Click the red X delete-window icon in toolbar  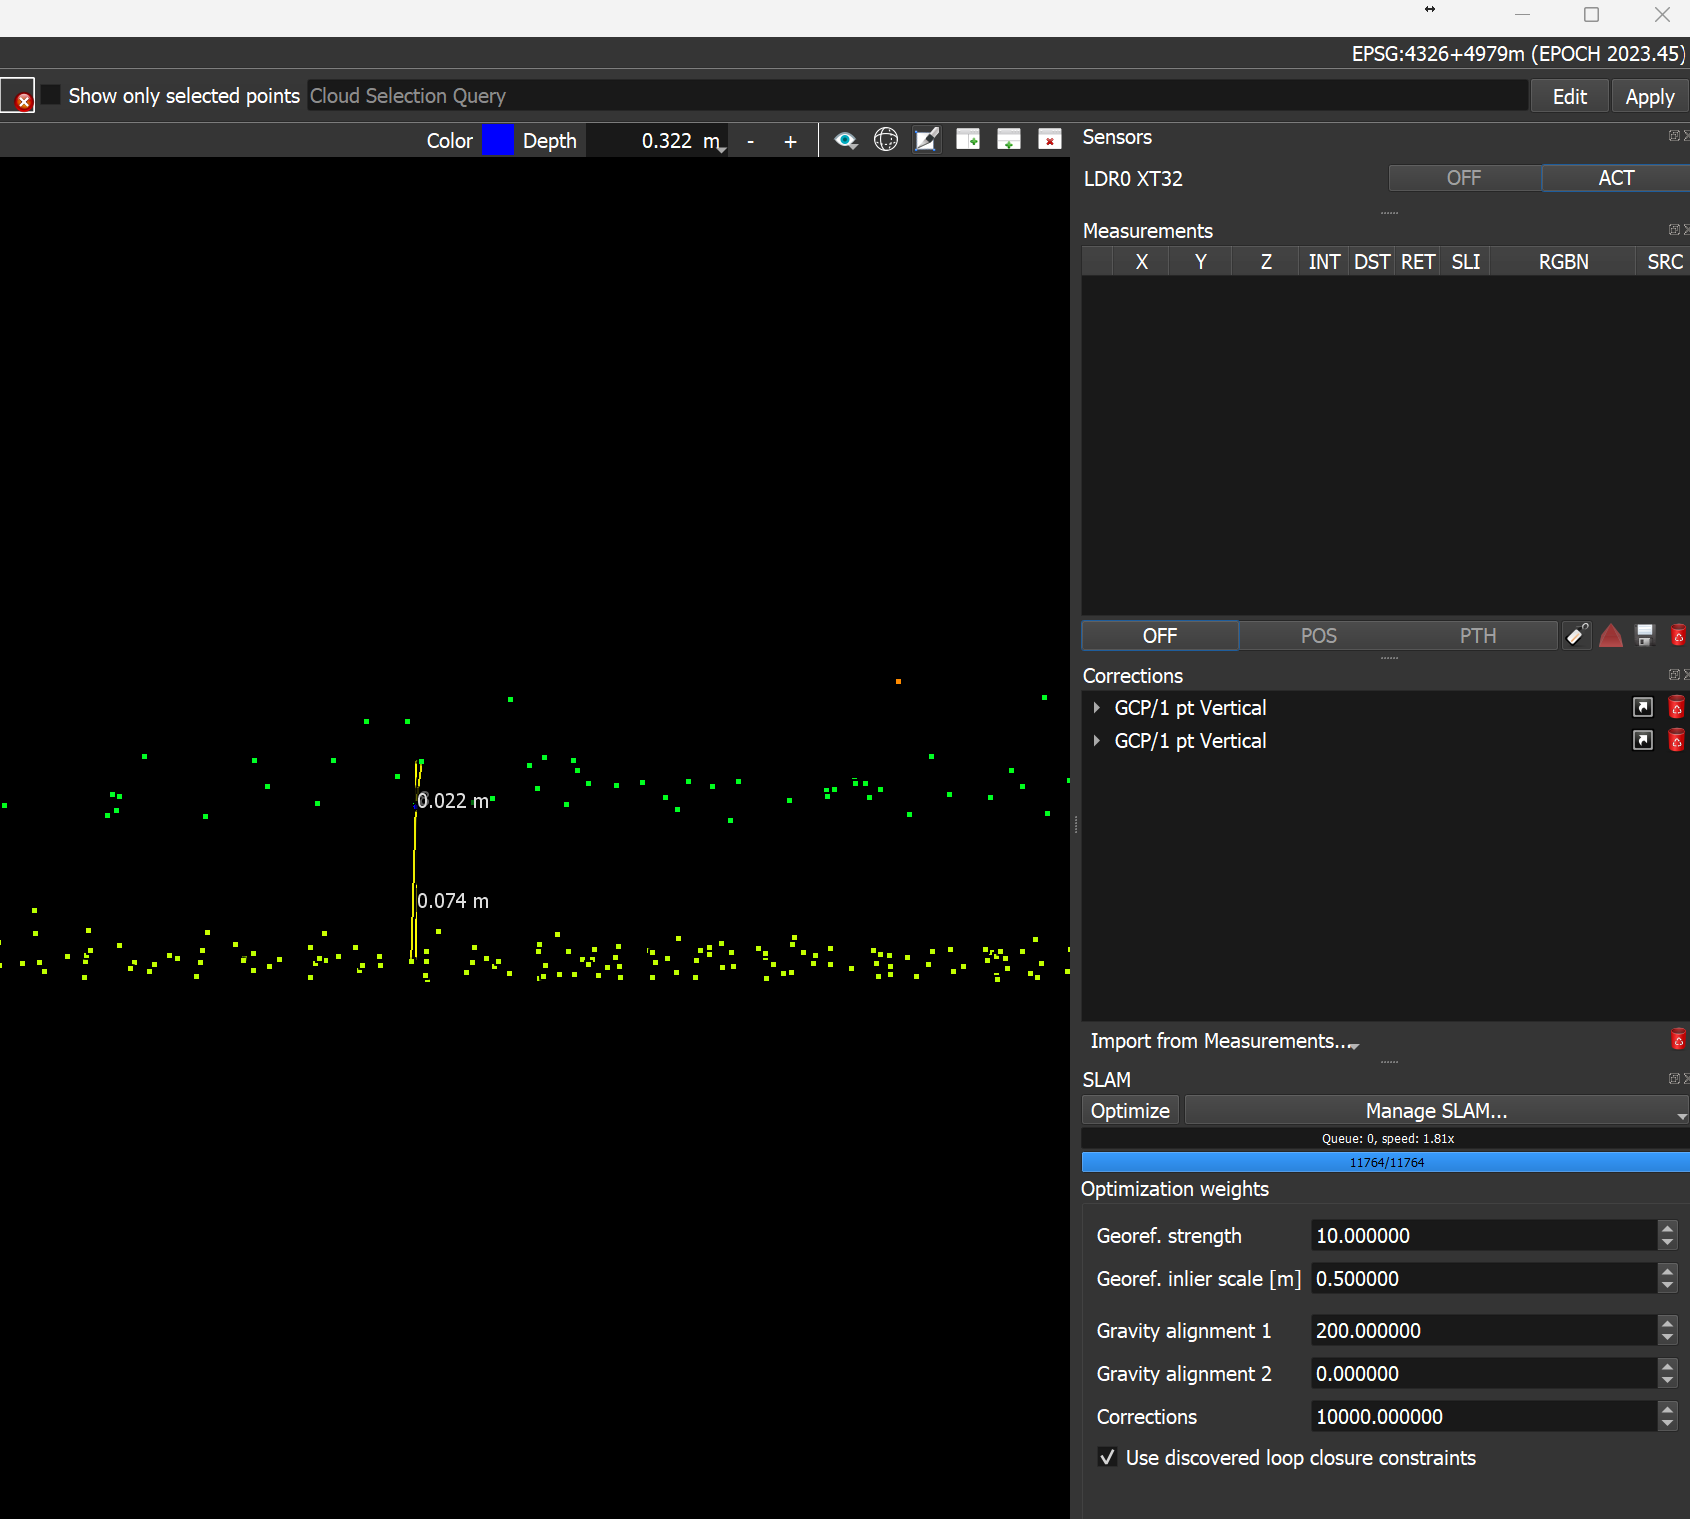[1049, 140]
